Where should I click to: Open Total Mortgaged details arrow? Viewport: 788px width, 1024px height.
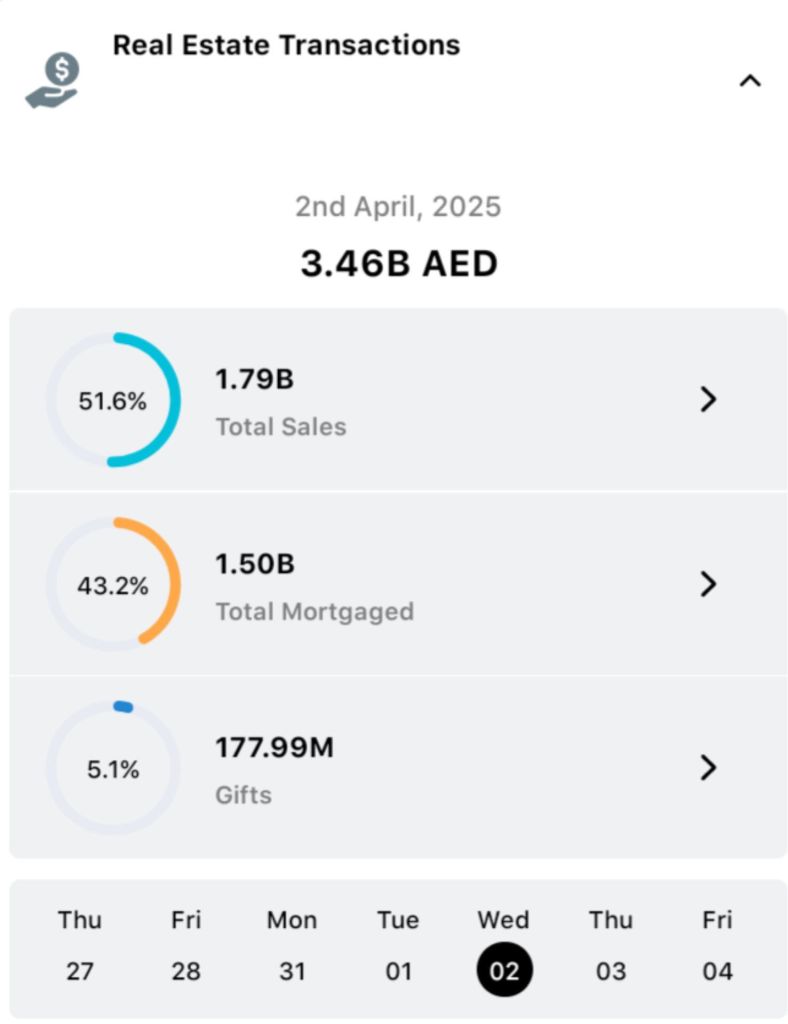708,584
